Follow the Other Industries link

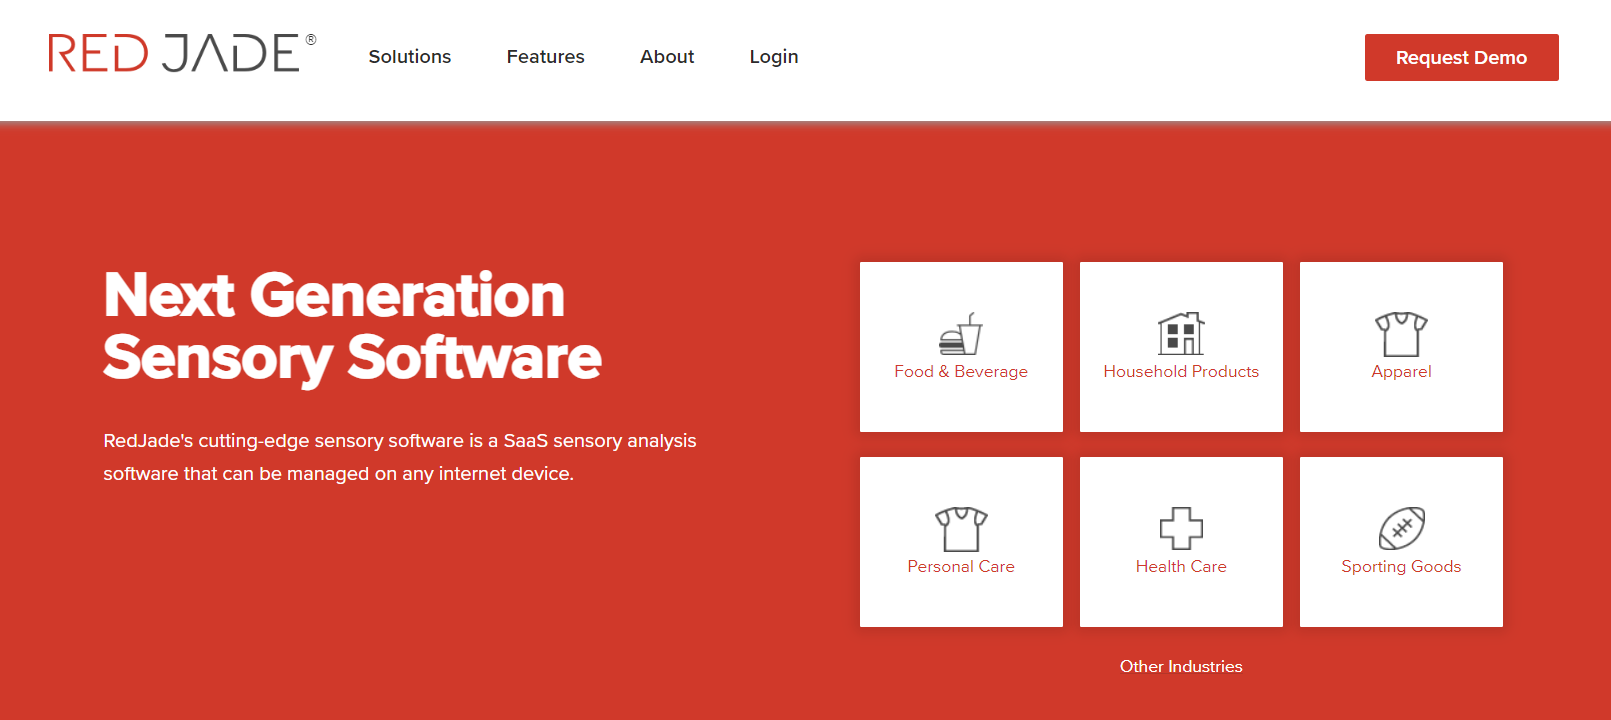click(x=1181, y=666)
